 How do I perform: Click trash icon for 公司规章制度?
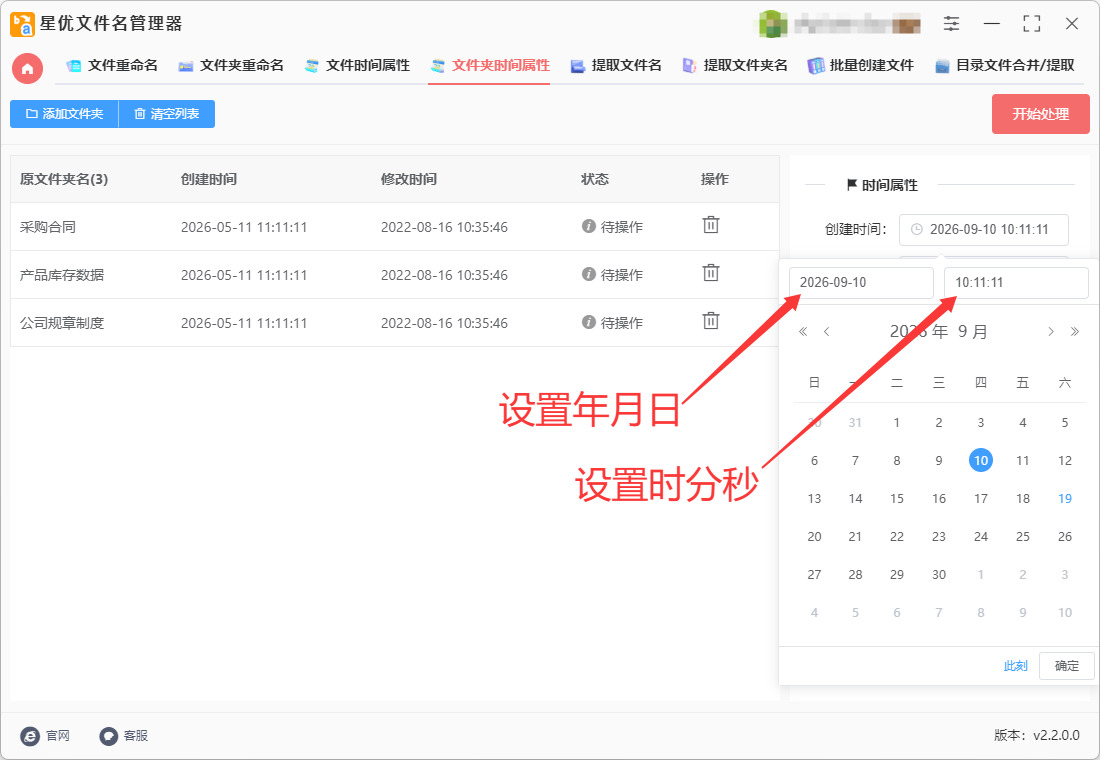(711, 321)
